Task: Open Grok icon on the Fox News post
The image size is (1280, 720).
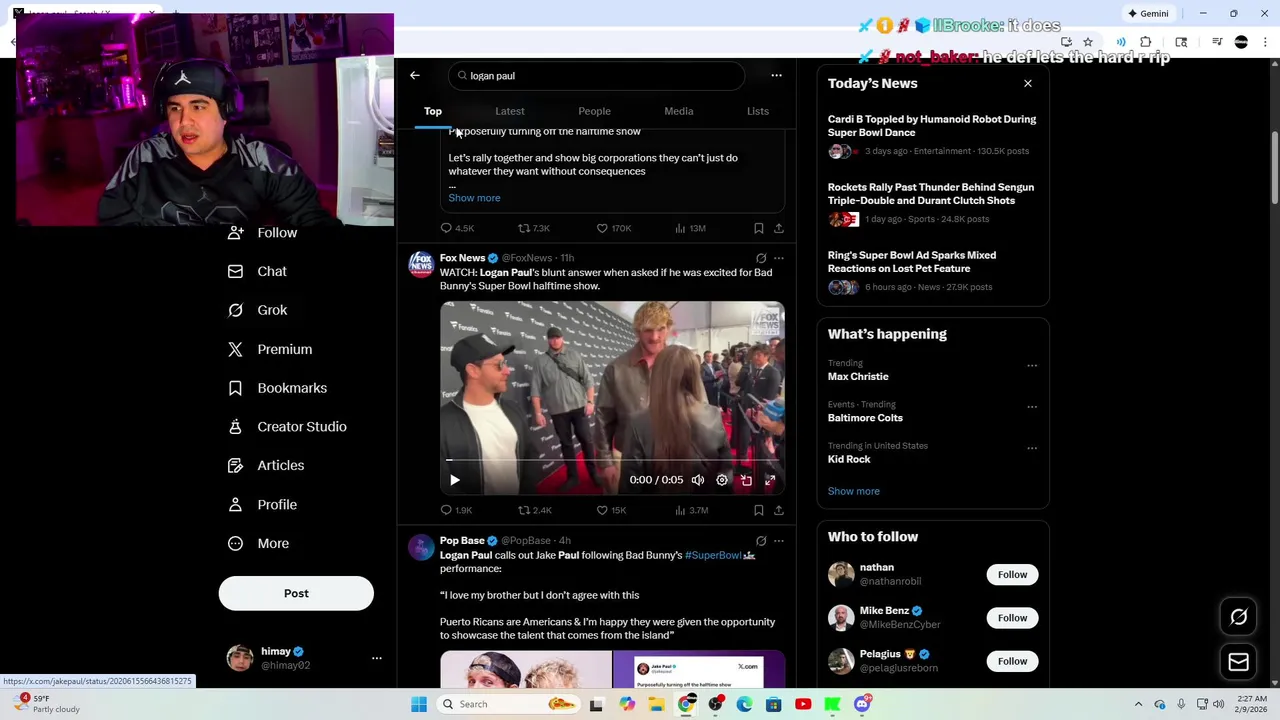Action: [761, 259]
